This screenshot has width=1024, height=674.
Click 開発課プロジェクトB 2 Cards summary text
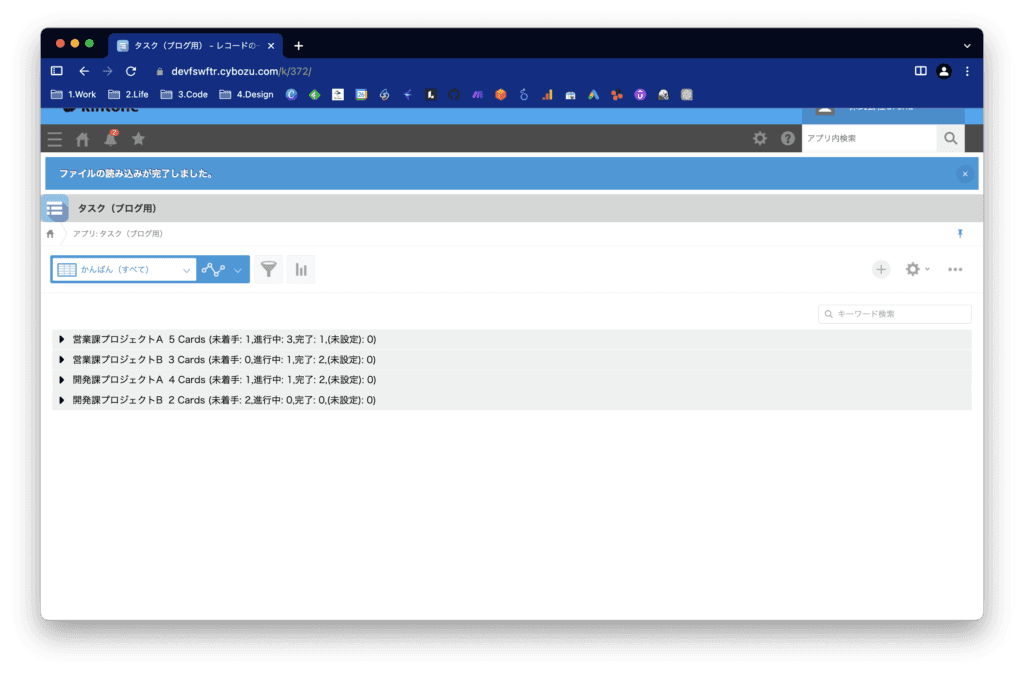click(x=224, y=400)
